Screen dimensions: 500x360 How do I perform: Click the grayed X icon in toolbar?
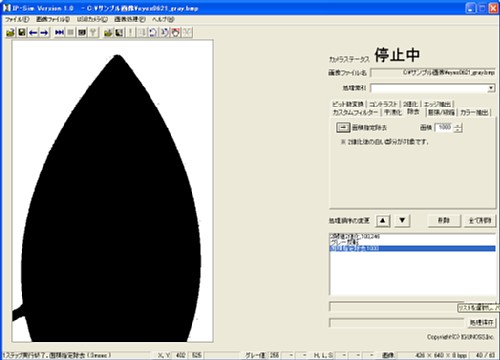coord(187,32)
